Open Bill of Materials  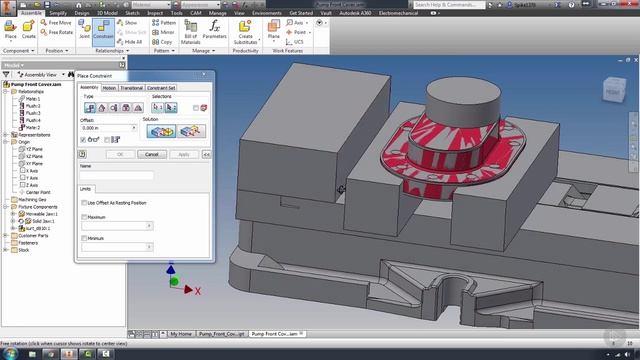click(x=191, y=32)
